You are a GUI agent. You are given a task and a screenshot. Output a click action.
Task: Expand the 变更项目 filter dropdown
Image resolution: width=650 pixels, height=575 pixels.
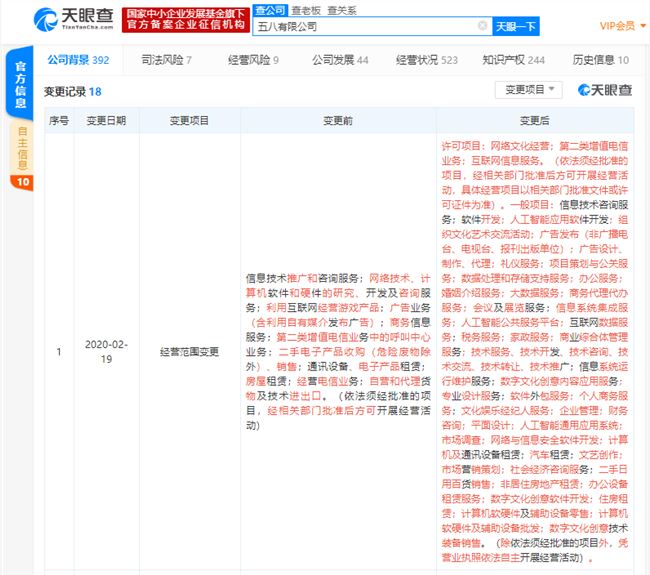click(529, 90)
